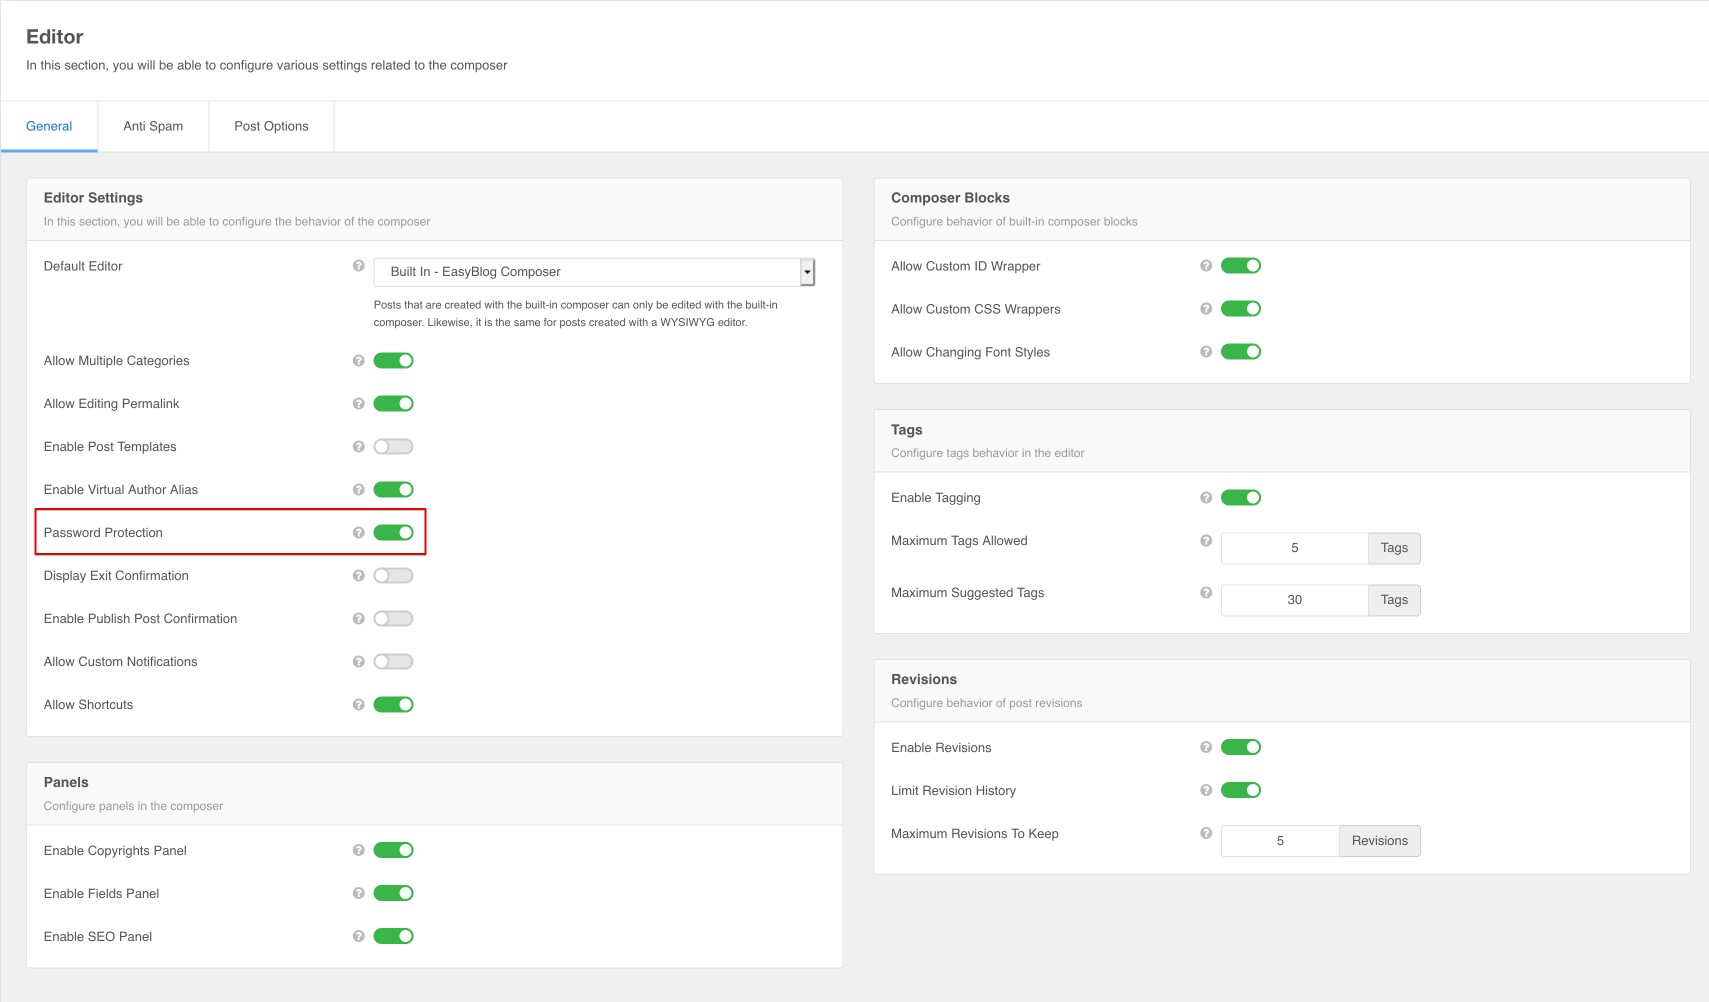This screenshot has width=1709, height=1002.
Task: Click Maximum Revisions To Keep input field
Action: (1280, 841)
